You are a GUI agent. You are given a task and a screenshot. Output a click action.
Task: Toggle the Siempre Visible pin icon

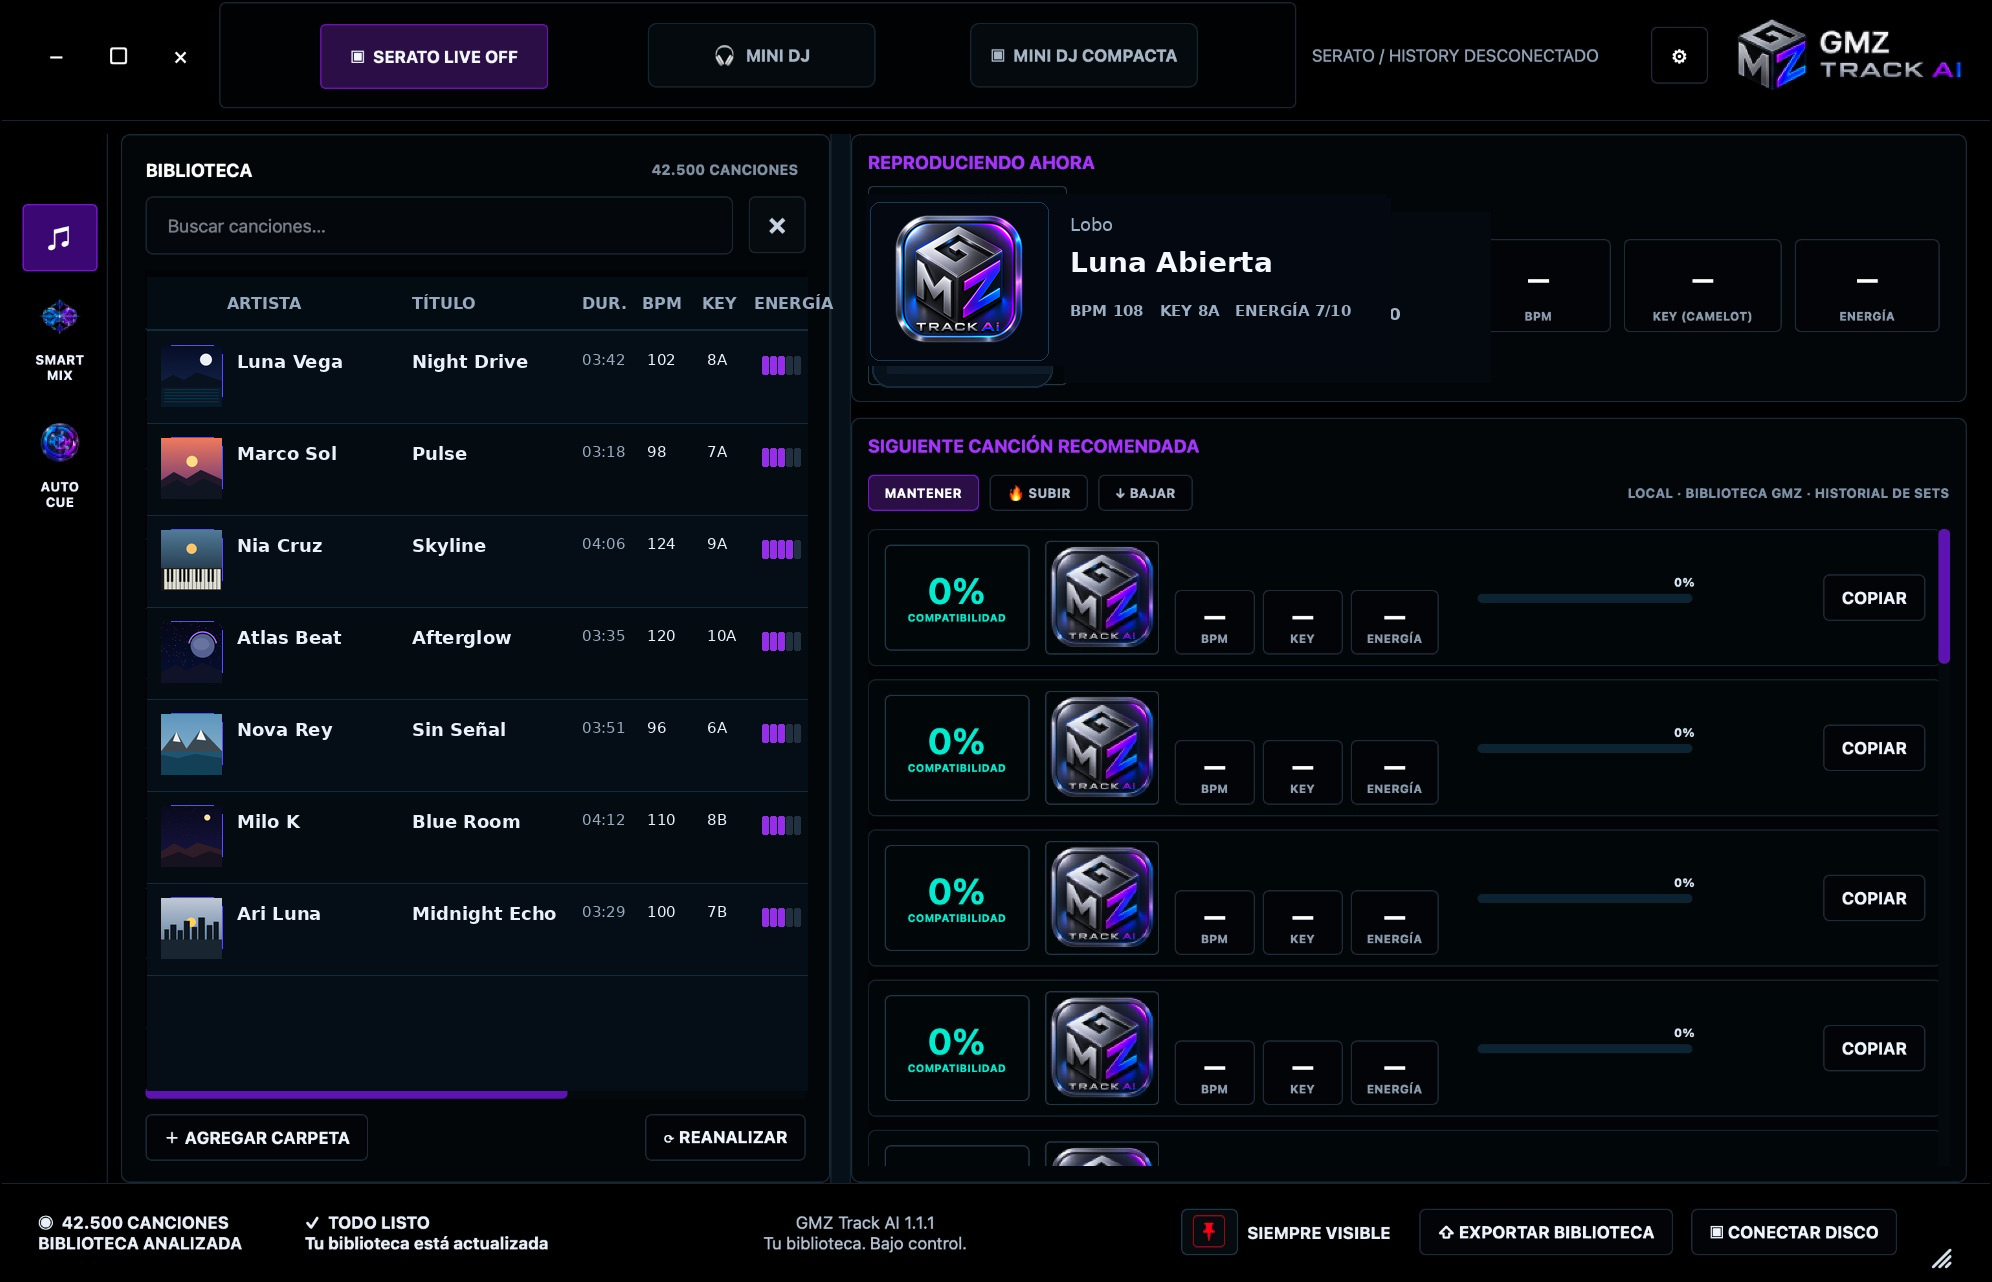(x=1208, y=1232)
